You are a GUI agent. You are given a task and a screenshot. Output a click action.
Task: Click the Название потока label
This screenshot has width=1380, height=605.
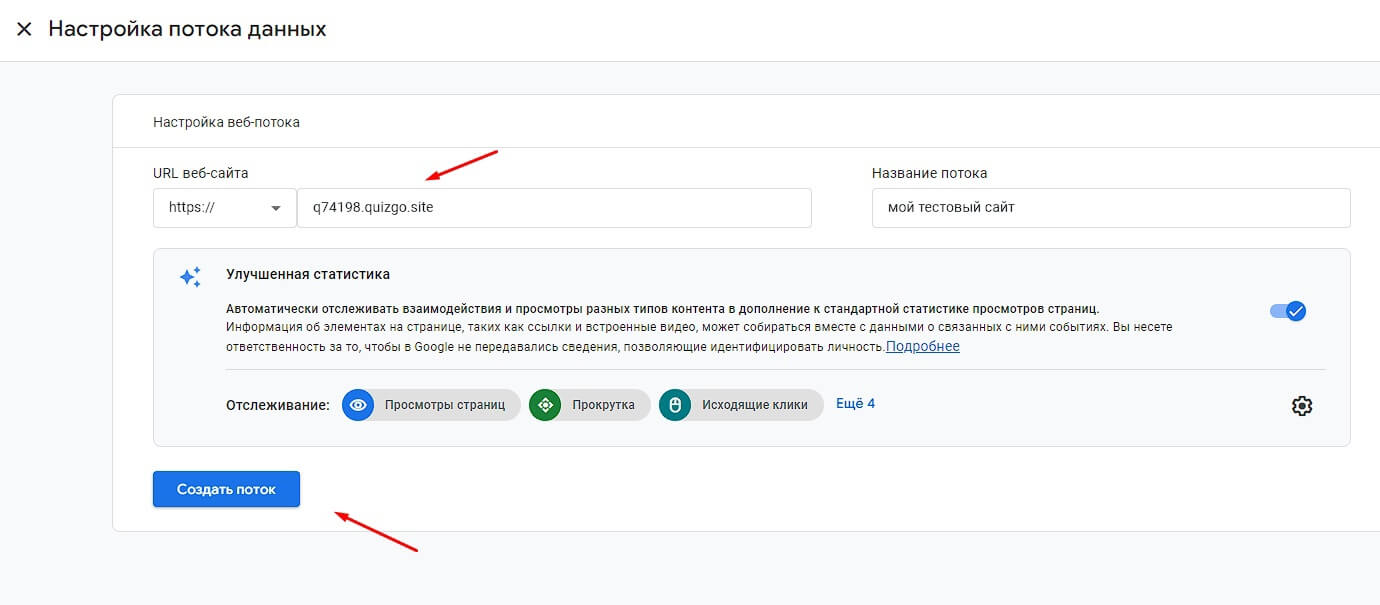pyautogui.click(x=929, y=173)
